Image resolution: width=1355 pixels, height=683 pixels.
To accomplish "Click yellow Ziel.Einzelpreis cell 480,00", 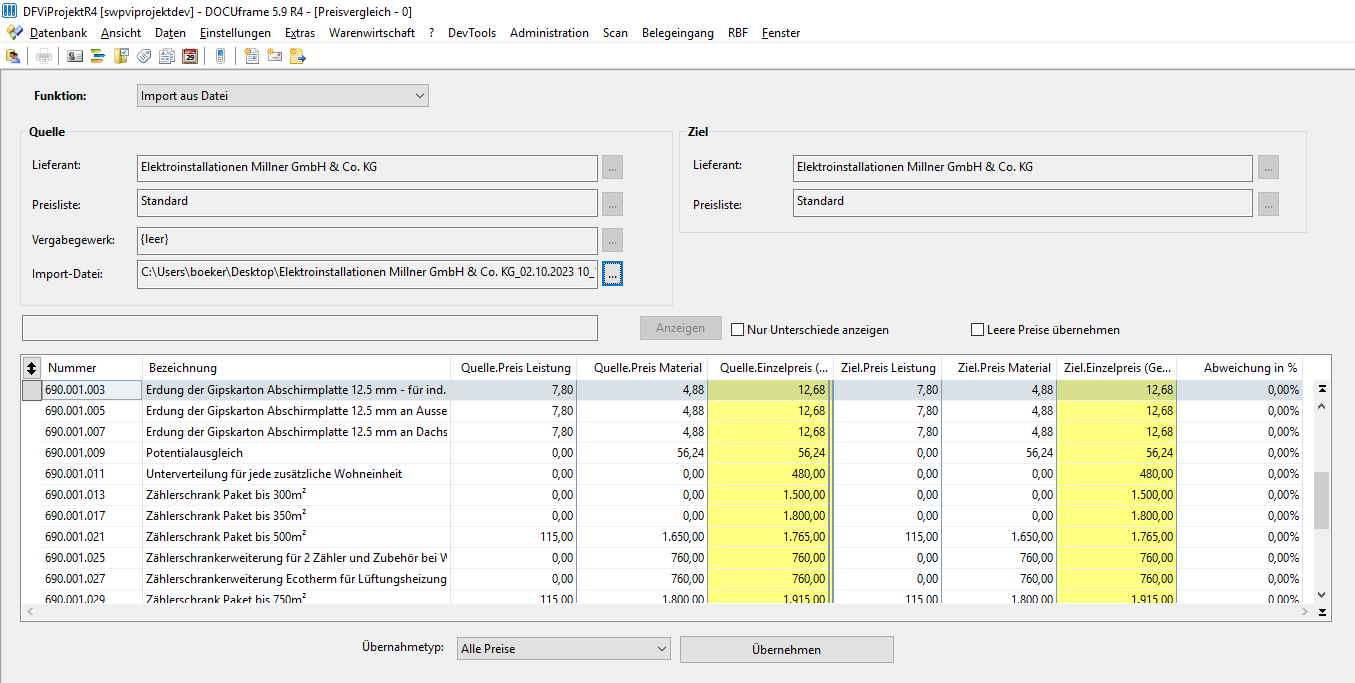I will [1116, 474].
